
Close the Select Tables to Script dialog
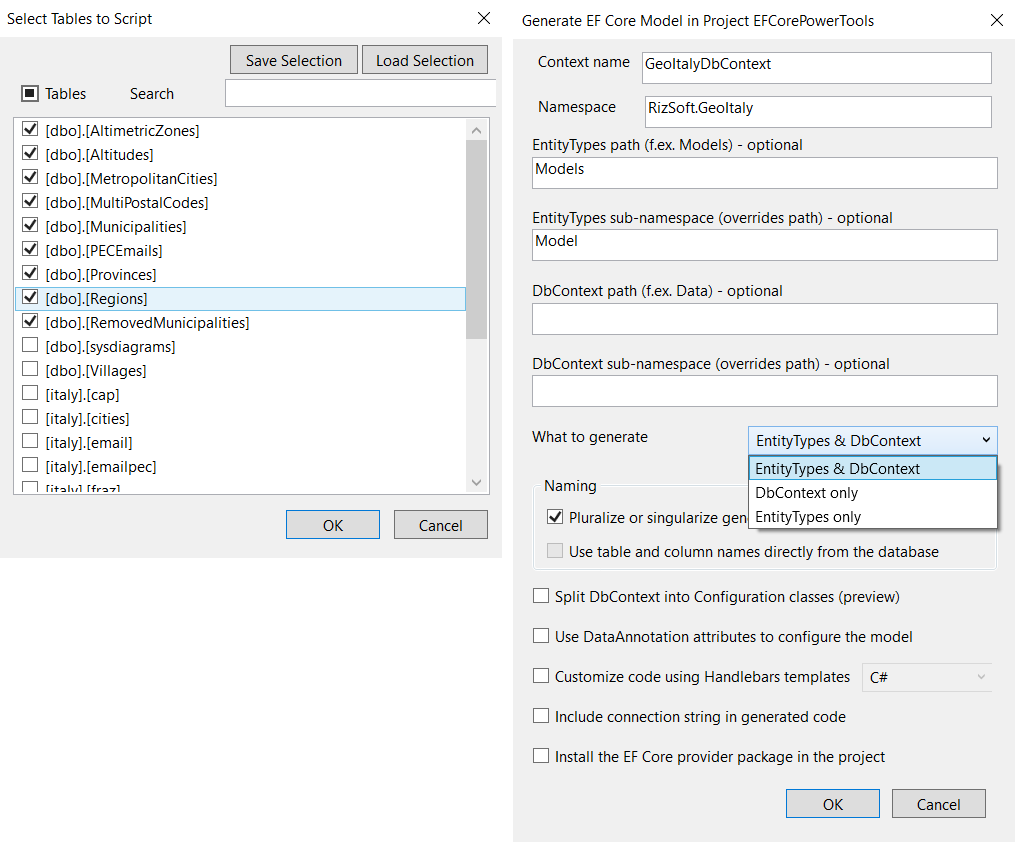(483, 18)
